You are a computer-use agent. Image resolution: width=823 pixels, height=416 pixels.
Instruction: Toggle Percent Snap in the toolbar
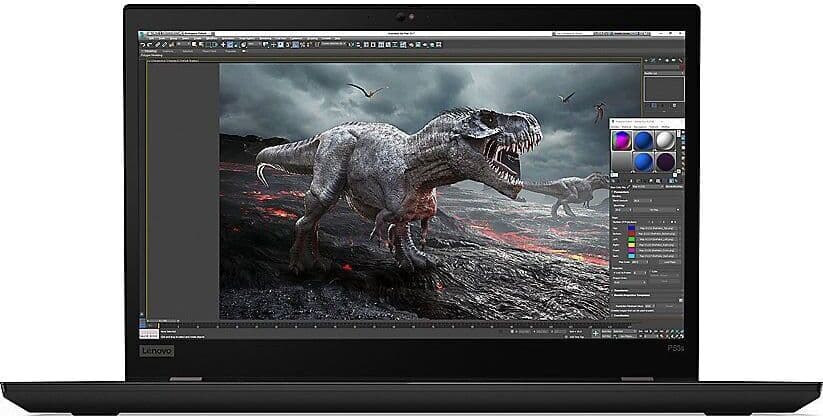(x=302, y=45)
